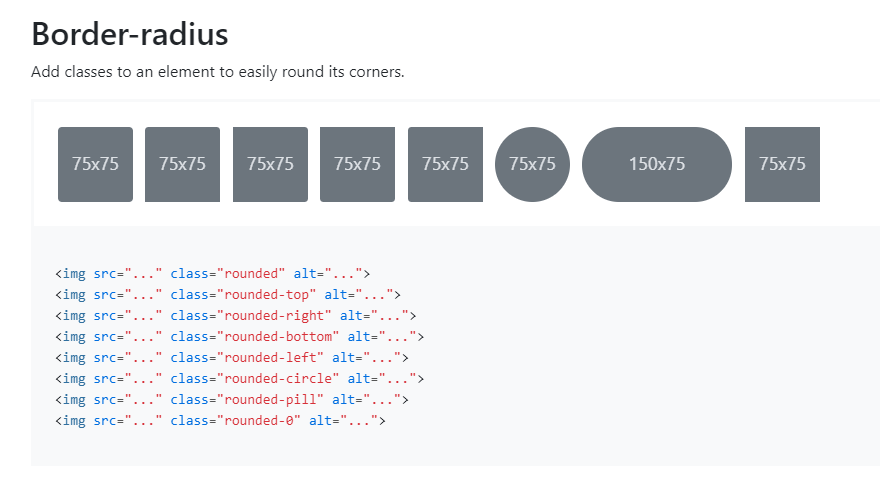Click the "Add classes to an element" description text
This screenshot has width=880, height=488.
(217, 72)
